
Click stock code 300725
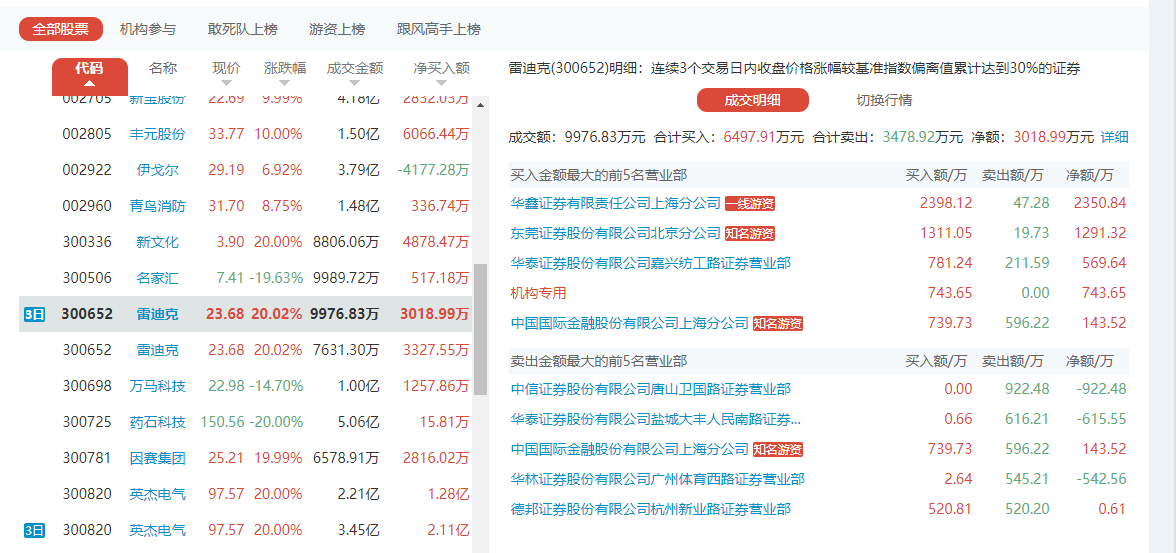(87, 422)
